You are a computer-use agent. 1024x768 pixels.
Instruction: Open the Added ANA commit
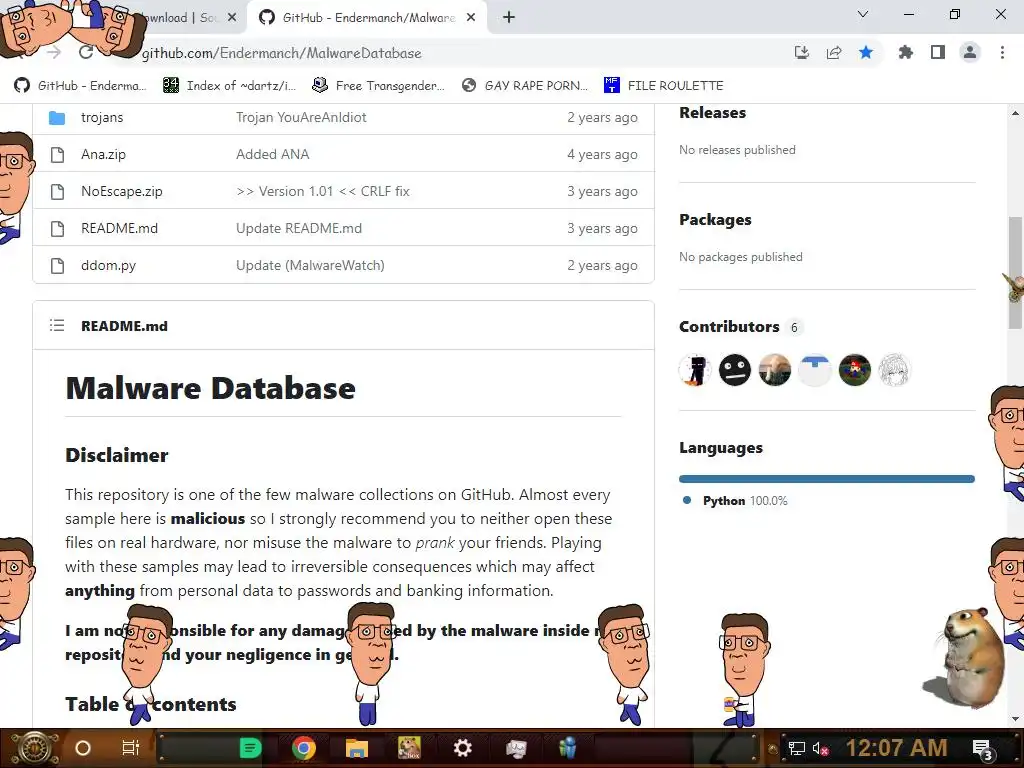[272, 154]
